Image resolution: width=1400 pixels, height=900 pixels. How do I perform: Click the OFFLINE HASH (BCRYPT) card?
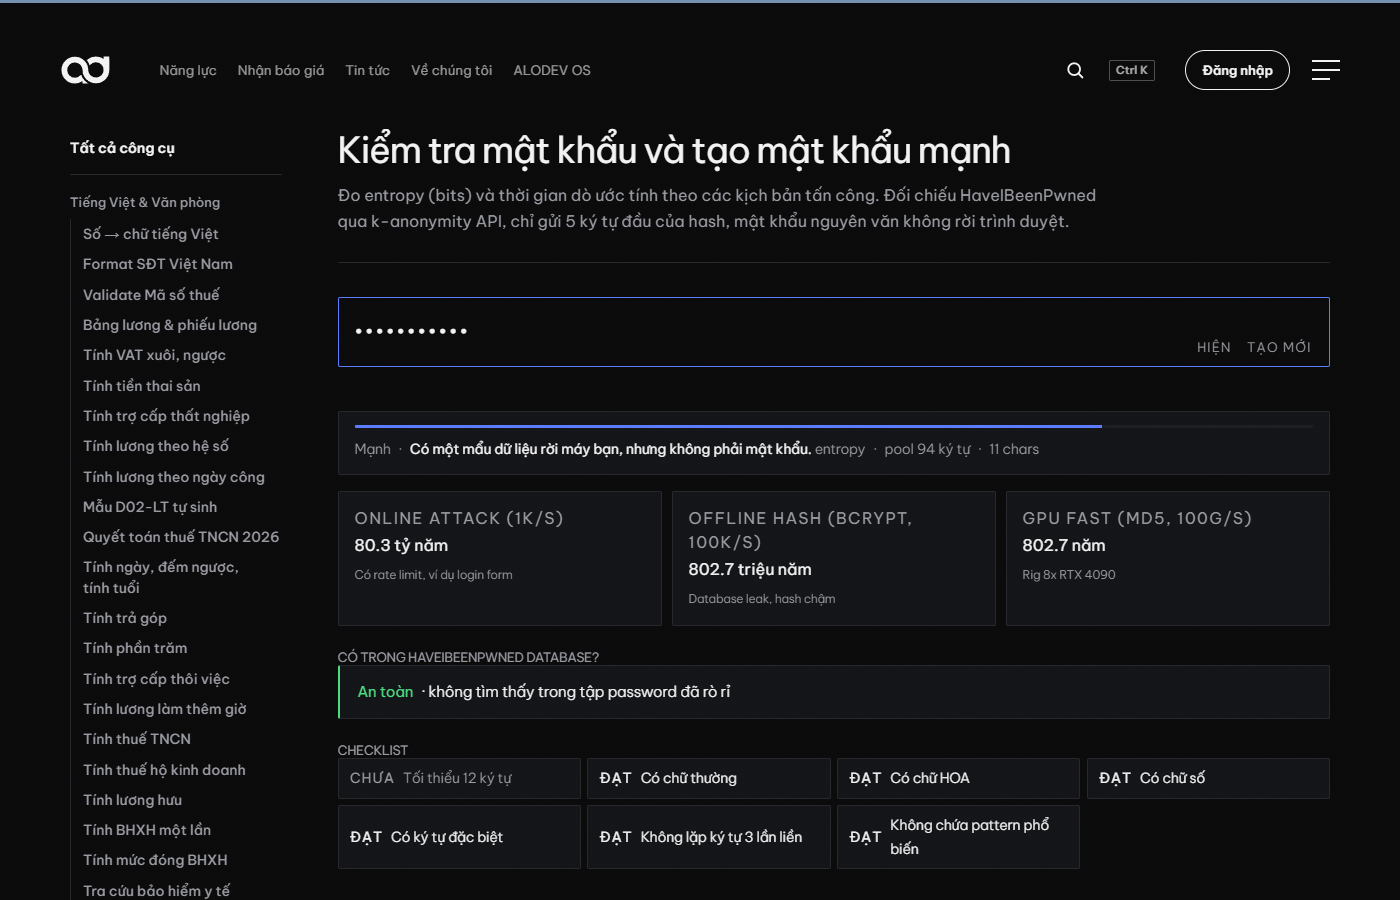coord(834,558)
